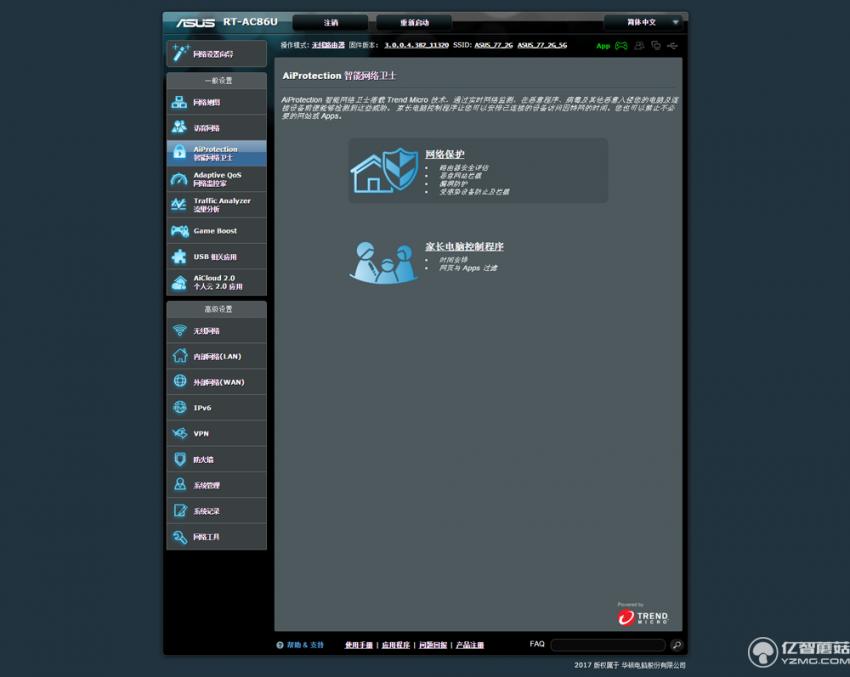This screenshot has width=850, height=677.
Task: Open the VPN icon in sidebar
Action: click(179, 433)
